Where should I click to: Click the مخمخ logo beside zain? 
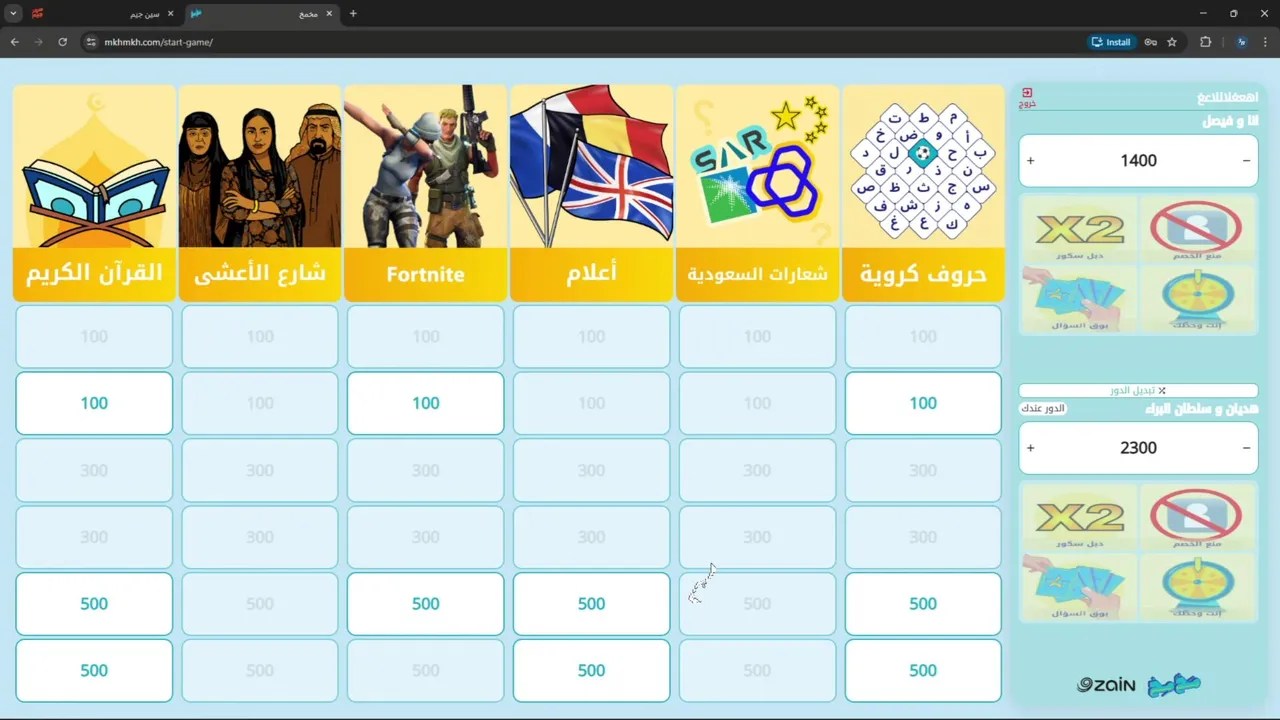tap(1174, 685)
